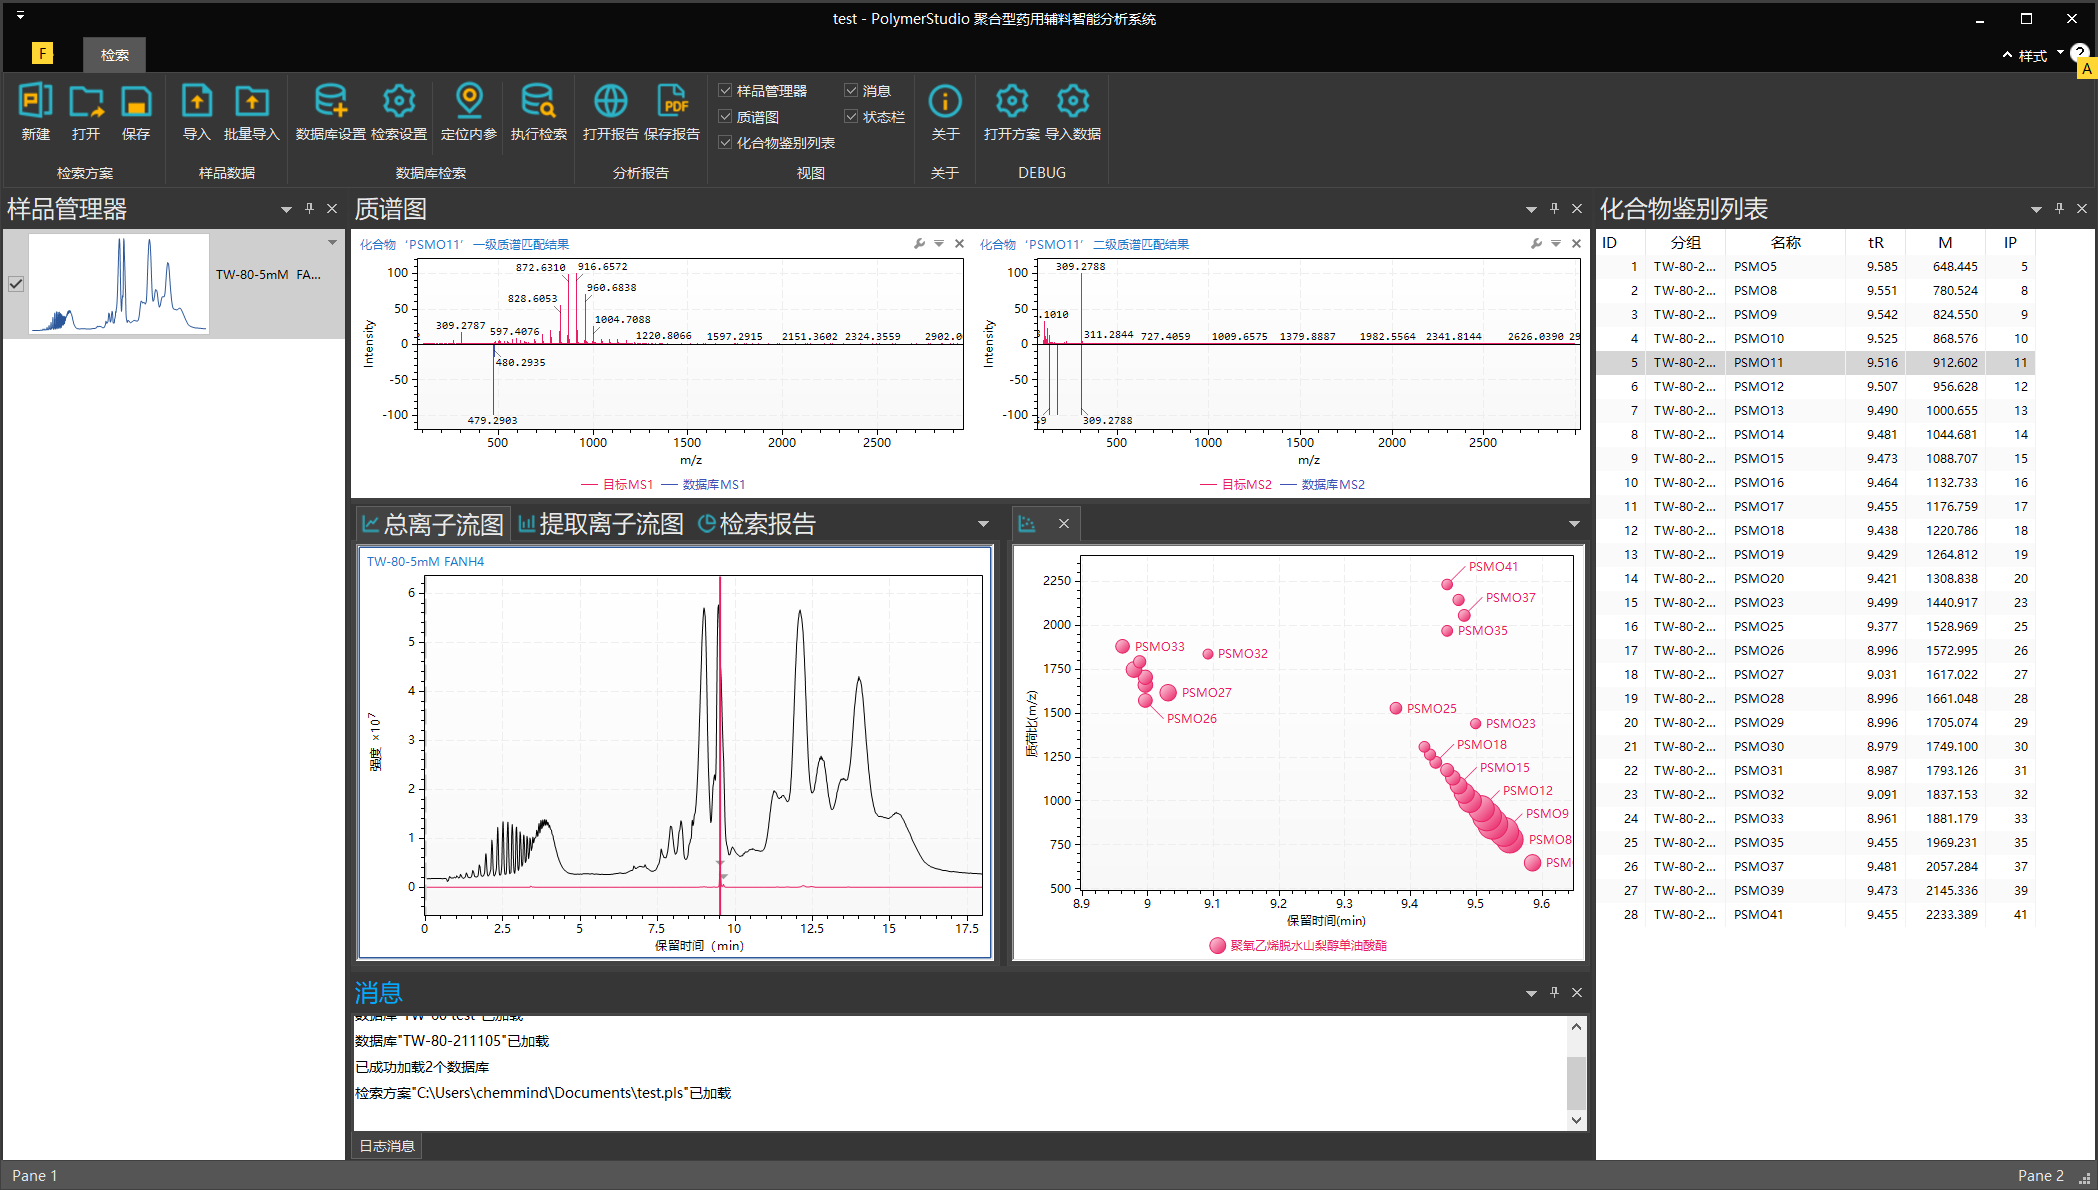Sort by the 名称 column header
Viewport: 2098px width, 1190px height.
pos(1785,242)
